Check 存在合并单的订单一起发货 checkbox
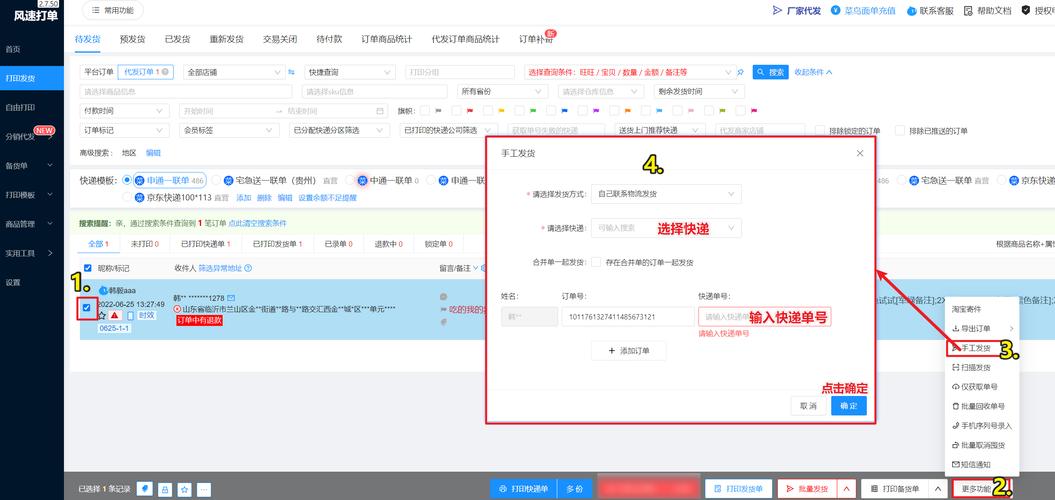1055x500 pixels. pyautogui.click(x=597, y=262)
